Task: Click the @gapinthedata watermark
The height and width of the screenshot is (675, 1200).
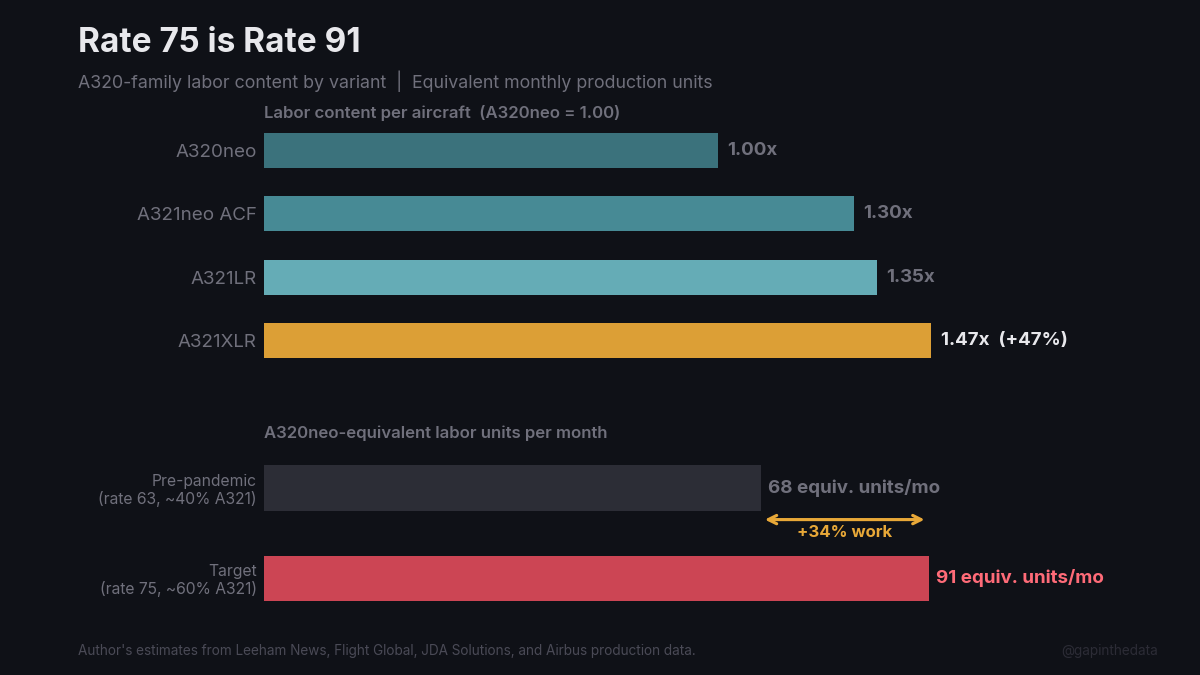Action: pyautogui.click(x=1109, y=650)
